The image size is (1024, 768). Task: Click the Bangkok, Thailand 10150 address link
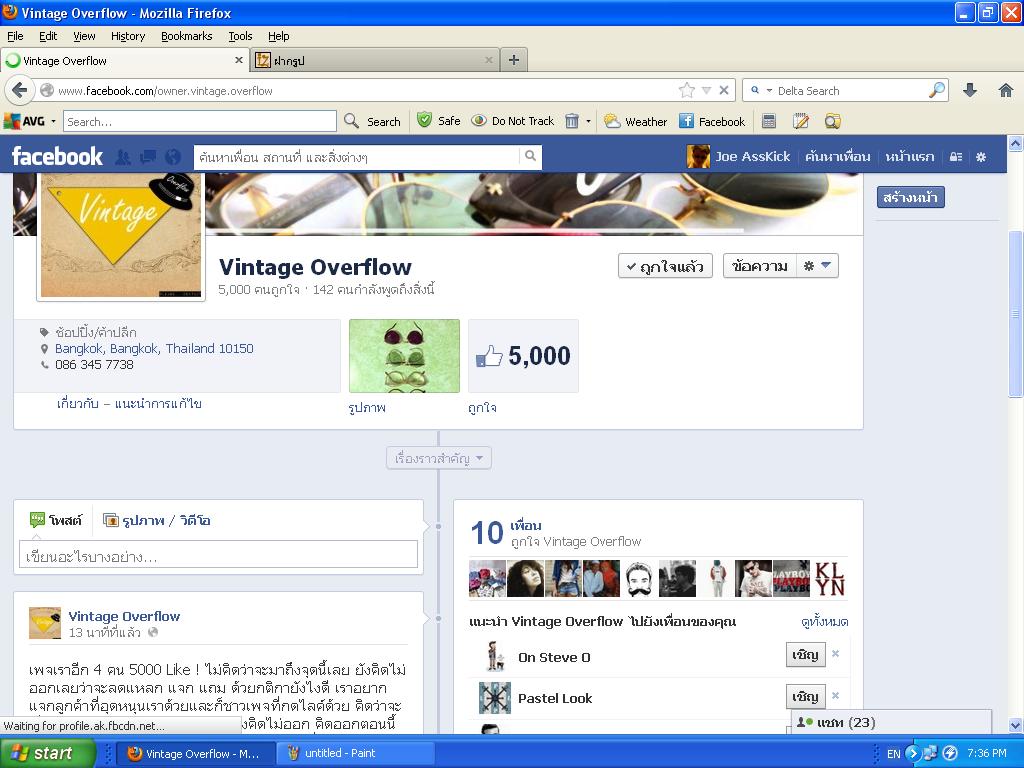[x=154, y=348]
